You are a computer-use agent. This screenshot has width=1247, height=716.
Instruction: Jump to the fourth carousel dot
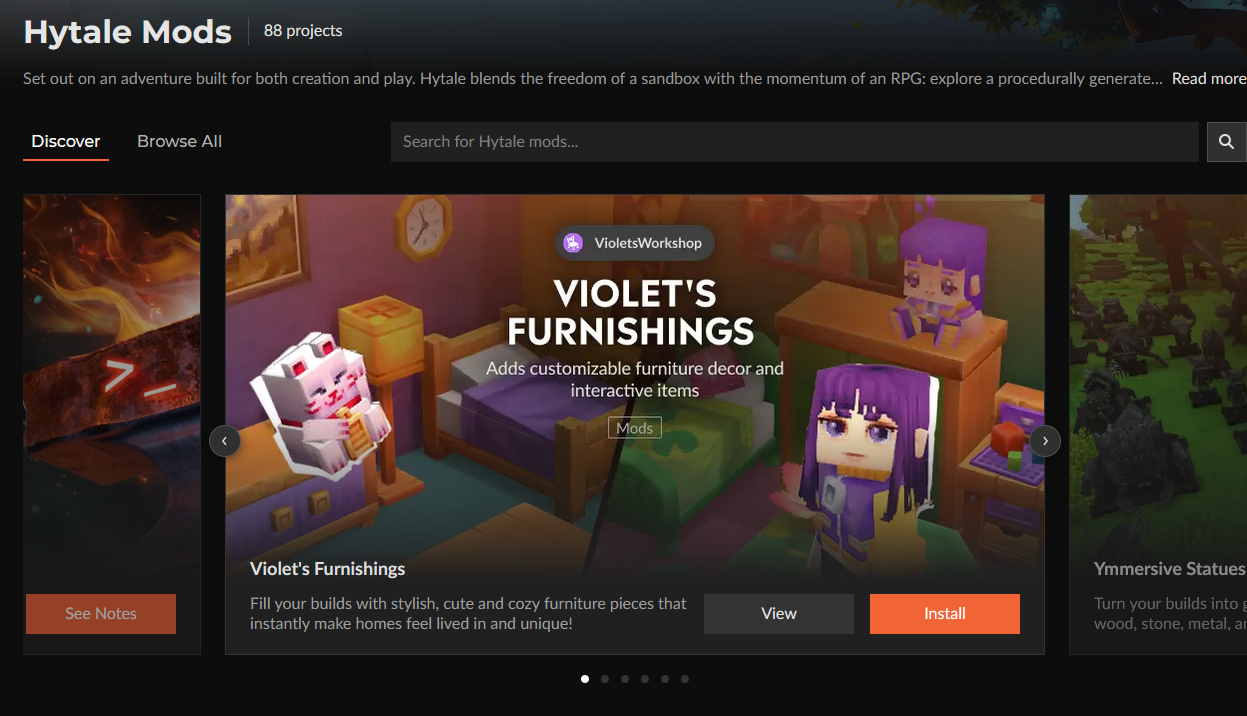[x=645, y=679]
